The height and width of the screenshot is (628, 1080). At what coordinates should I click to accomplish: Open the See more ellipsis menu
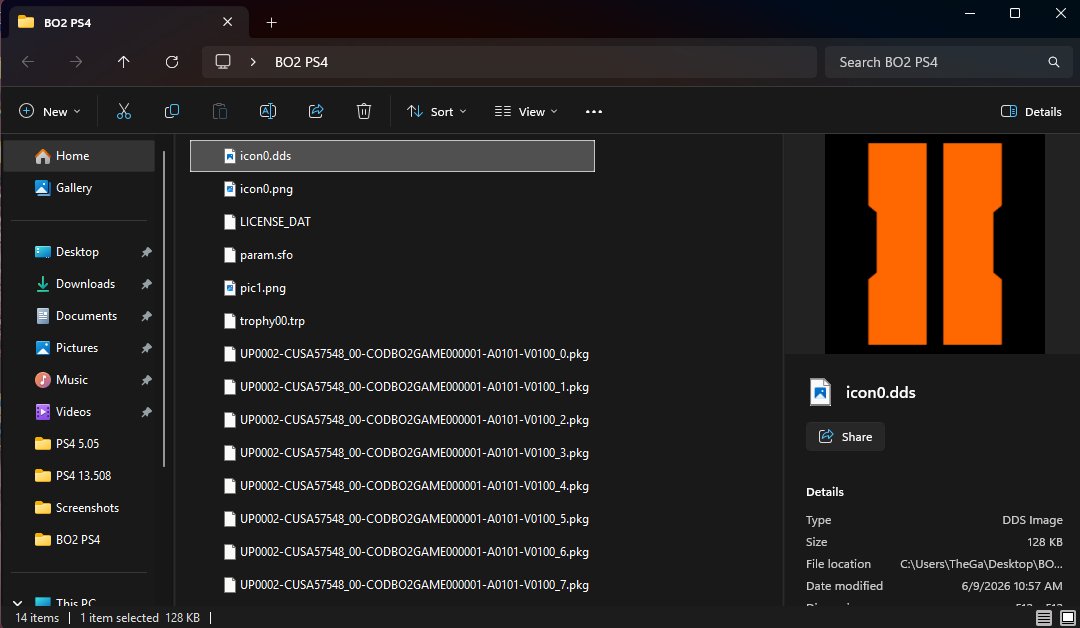point(594,112)
